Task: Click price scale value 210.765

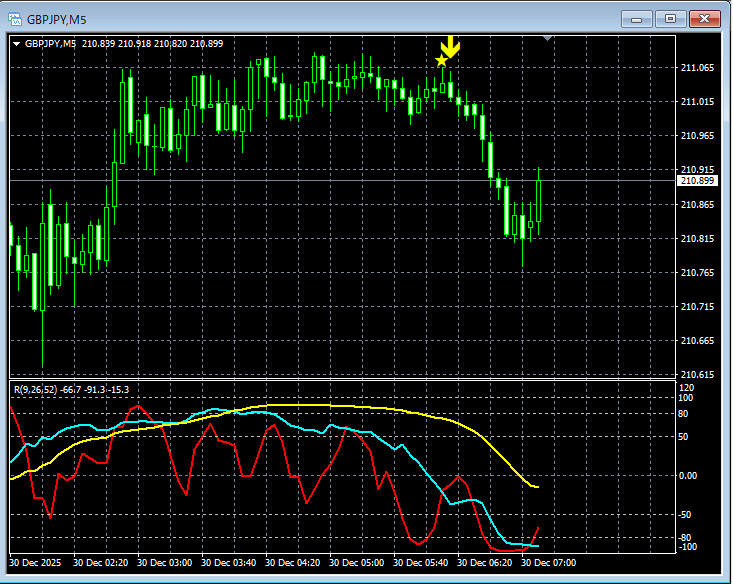Action: (697, 272)
